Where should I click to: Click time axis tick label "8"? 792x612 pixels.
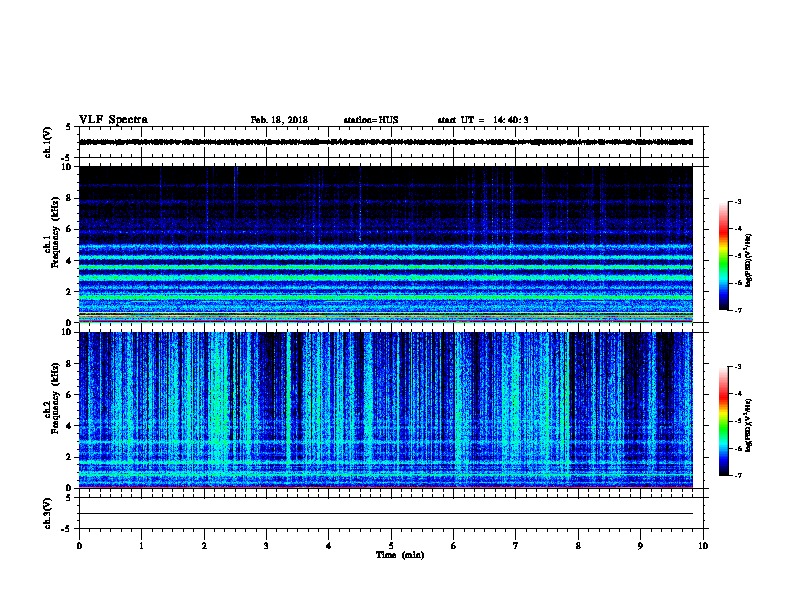click(x=578, y=546)
